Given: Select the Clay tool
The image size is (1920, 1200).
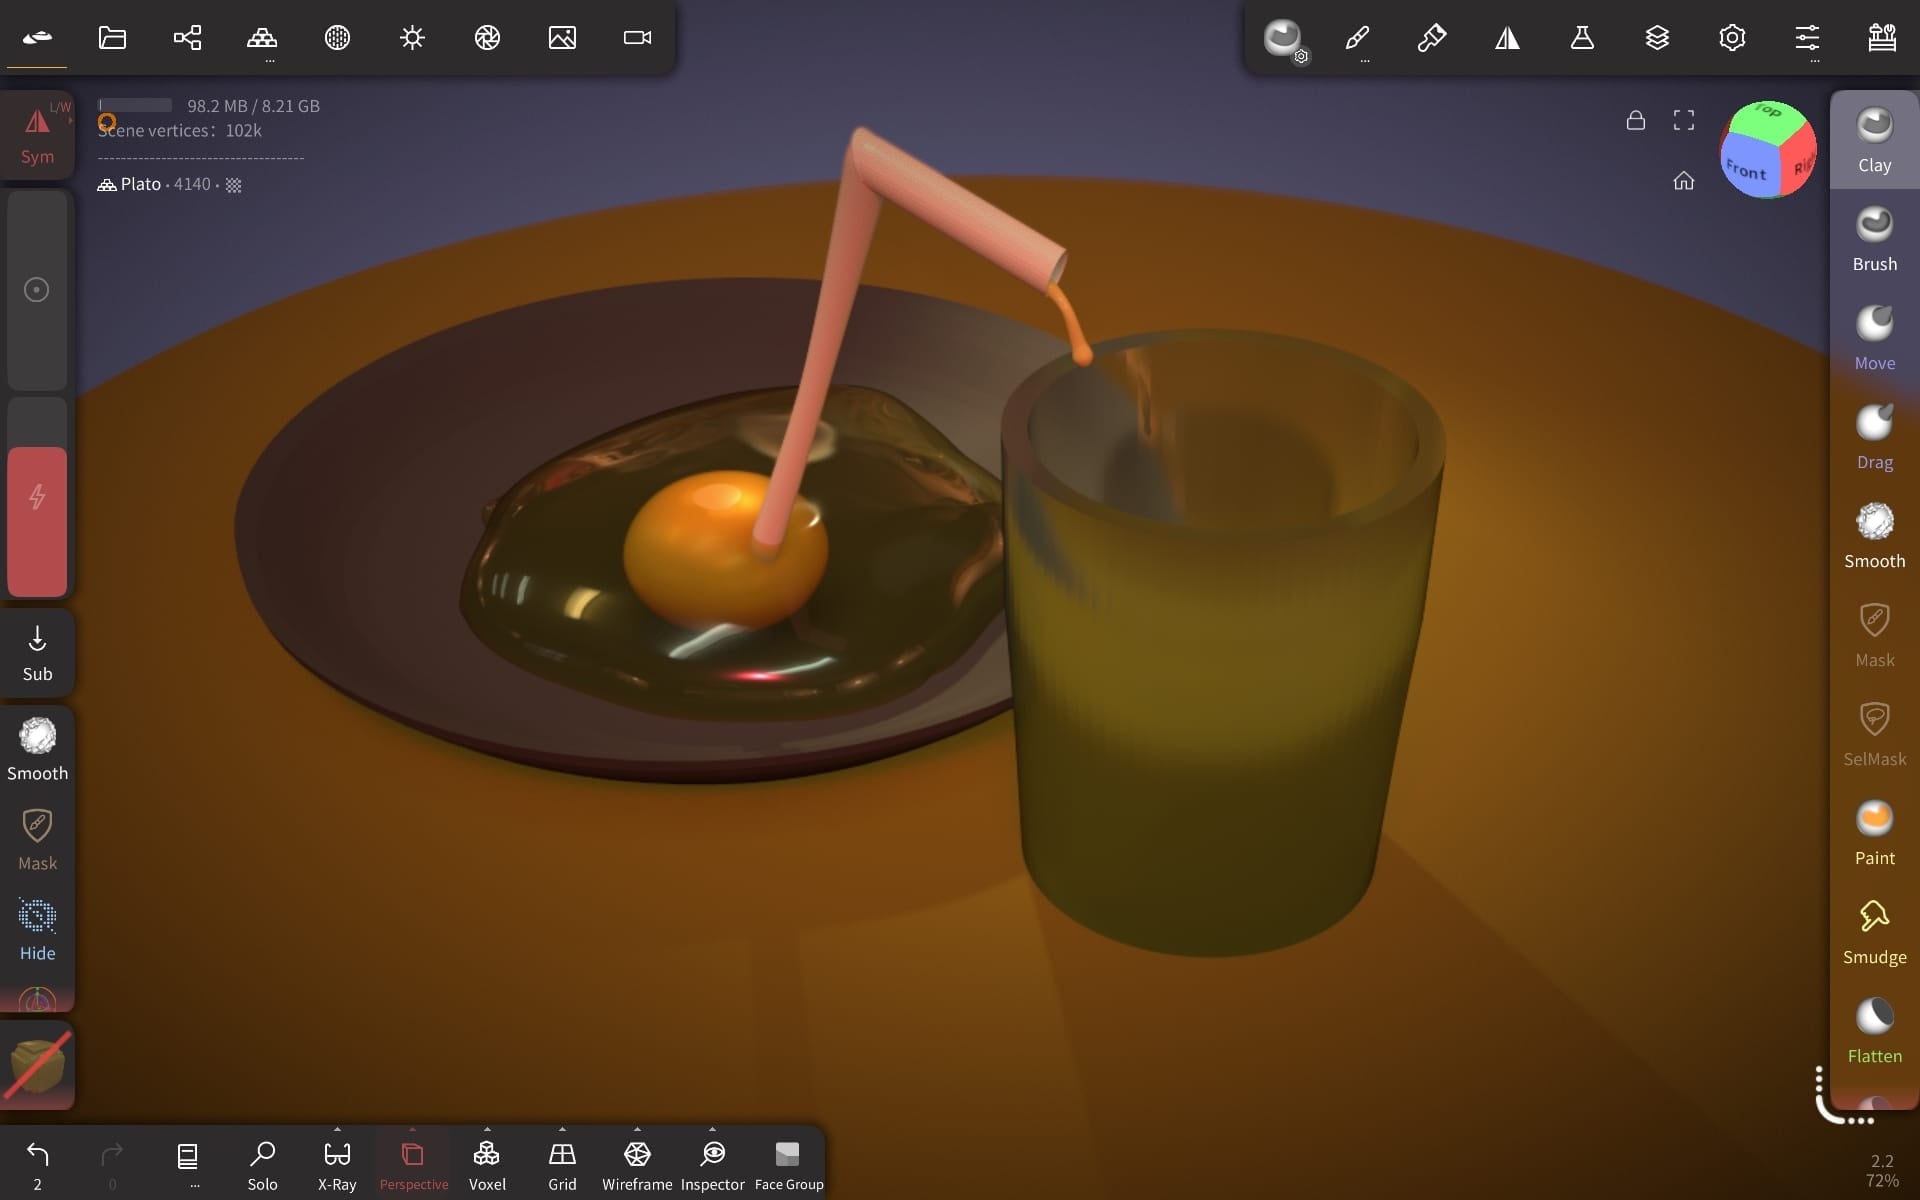Looking at the screenshot, I should (x=1874, y=140).
